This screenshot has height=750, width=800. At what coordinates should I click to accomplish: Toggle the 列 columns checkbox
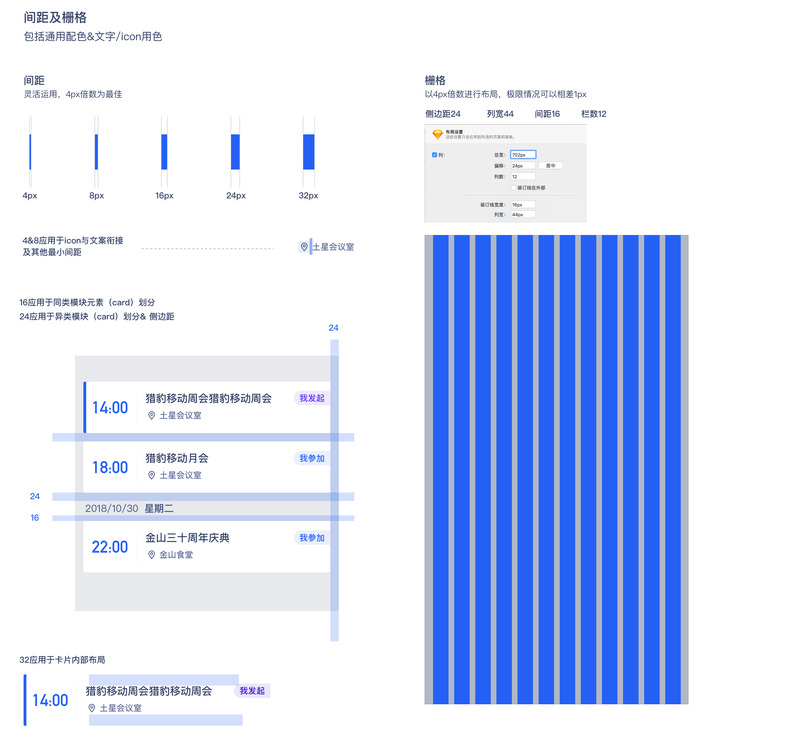coord(435,155)
